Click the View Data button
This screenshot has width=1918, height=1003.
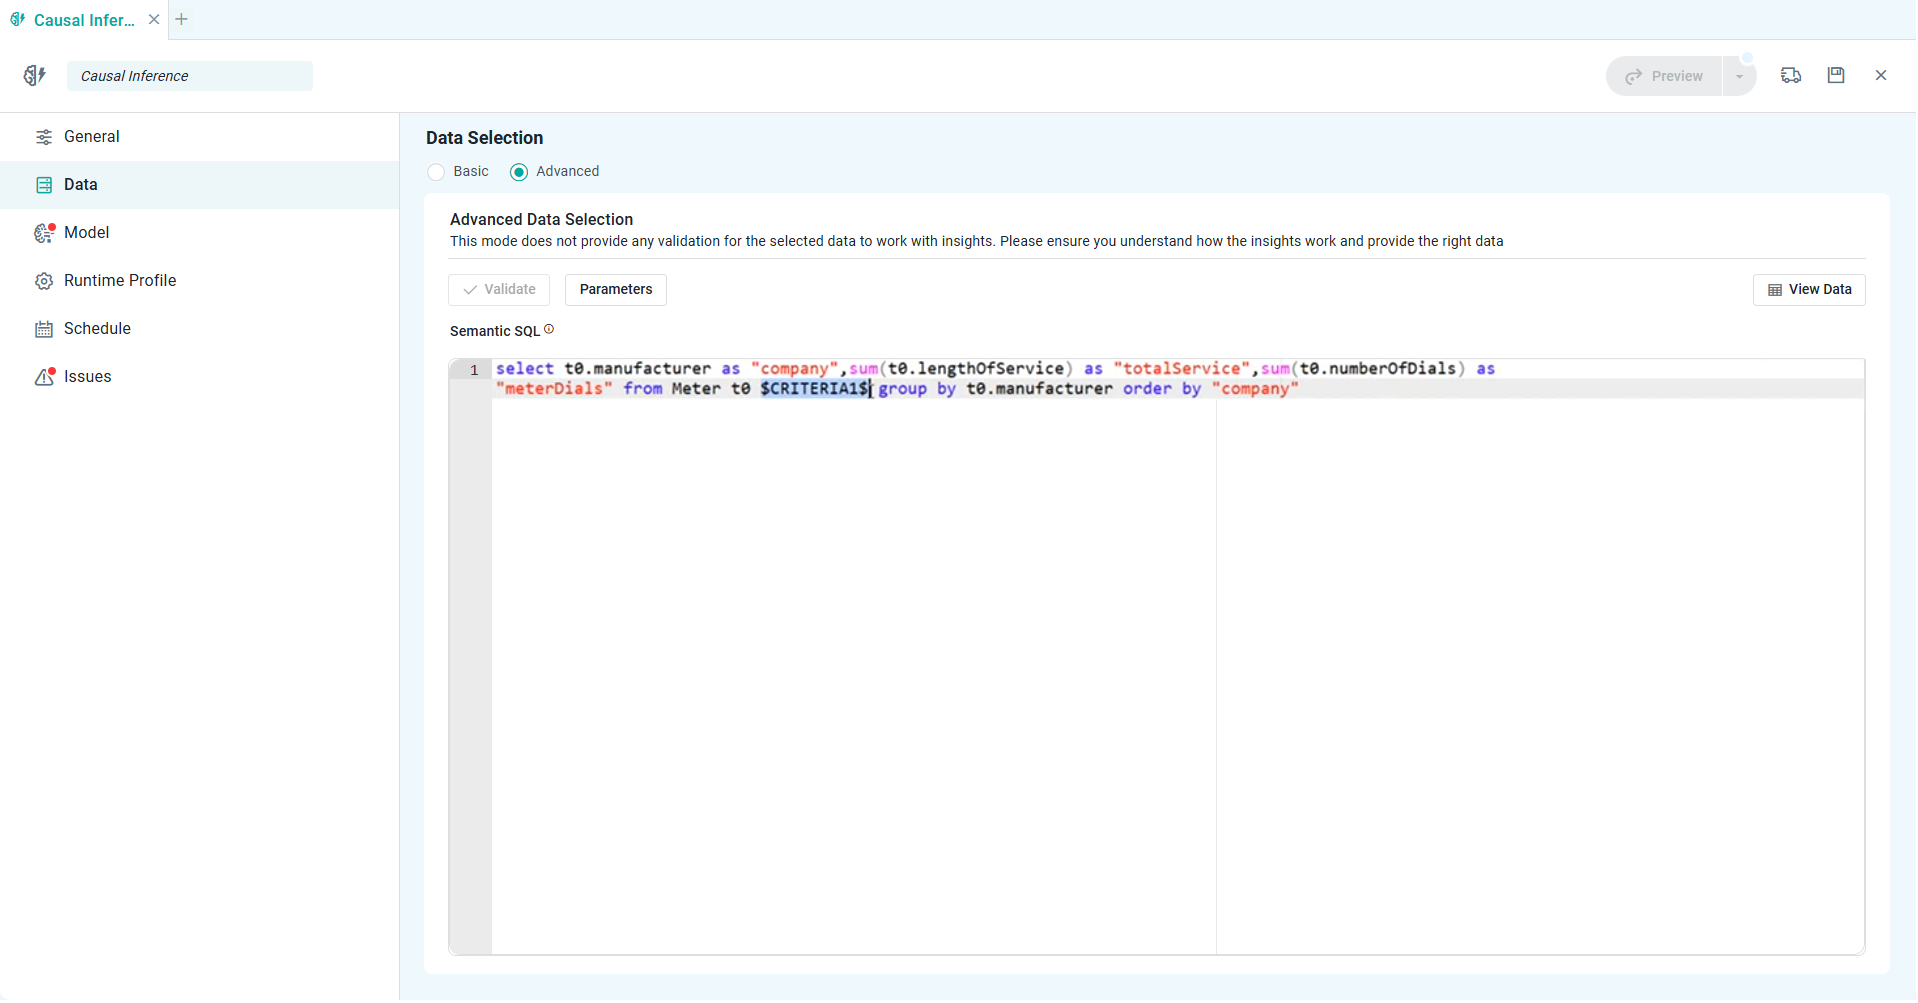(x=1809, y=290)
